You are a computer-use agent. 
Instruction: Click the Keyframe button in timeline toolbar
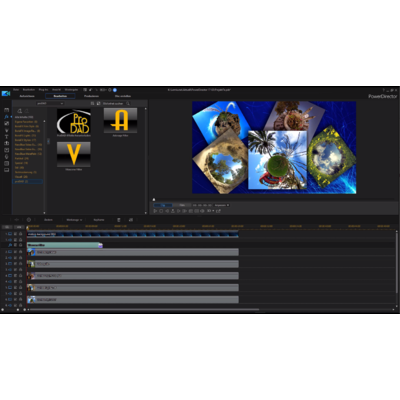[x=99, y=220]
